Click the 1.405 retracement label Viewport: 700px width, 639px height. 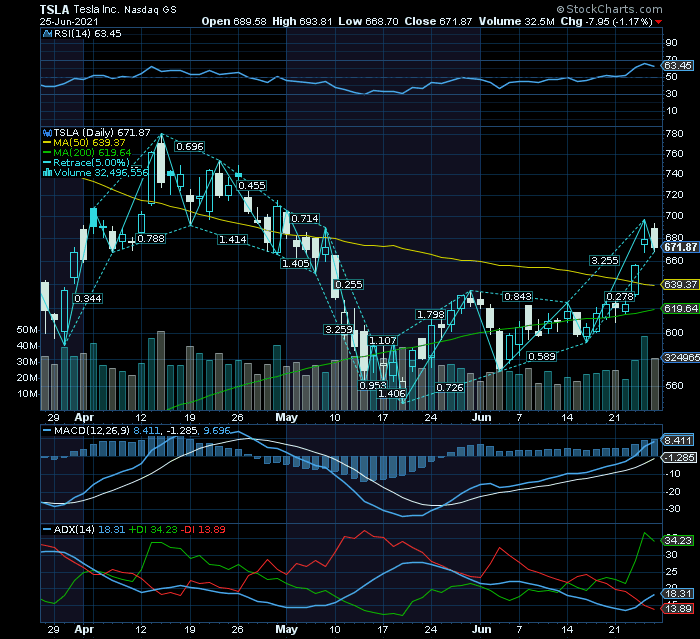click(296, 264)
